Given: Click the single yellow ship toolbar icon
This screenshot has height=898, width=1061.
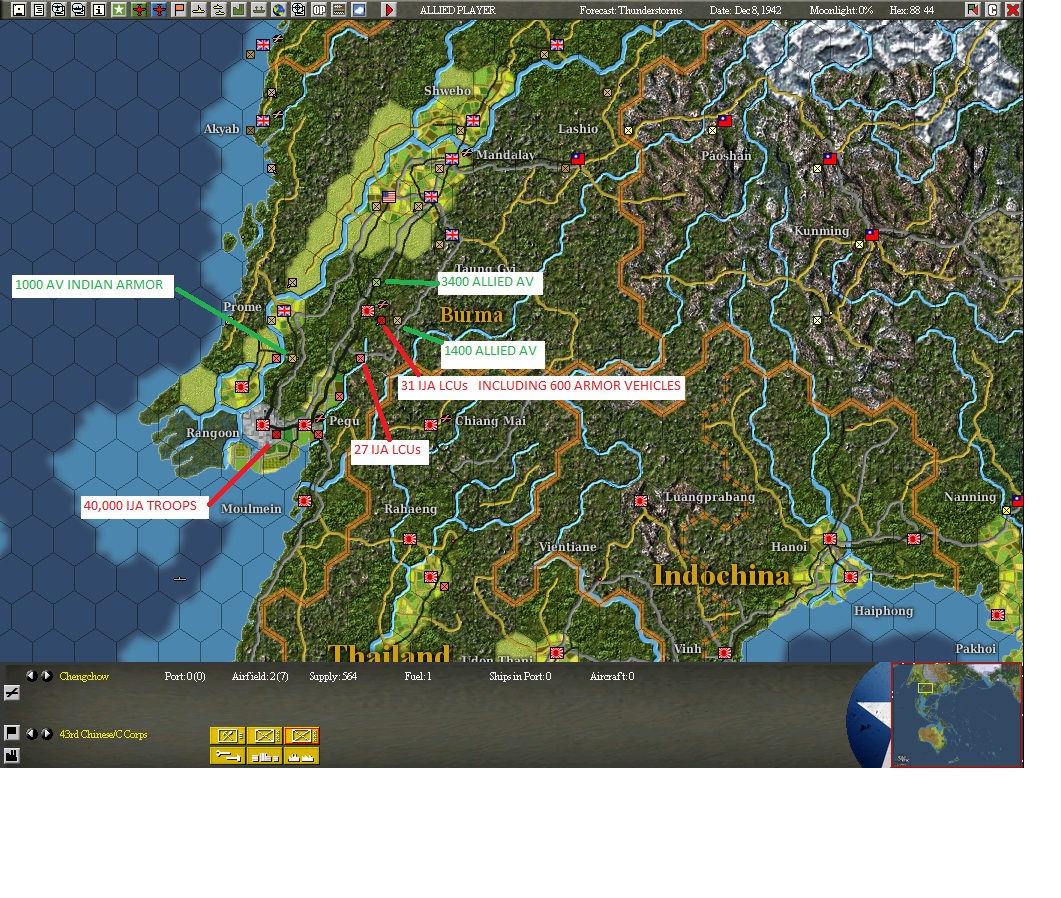Looking at the screenshot, I should [x=199, y=9].
